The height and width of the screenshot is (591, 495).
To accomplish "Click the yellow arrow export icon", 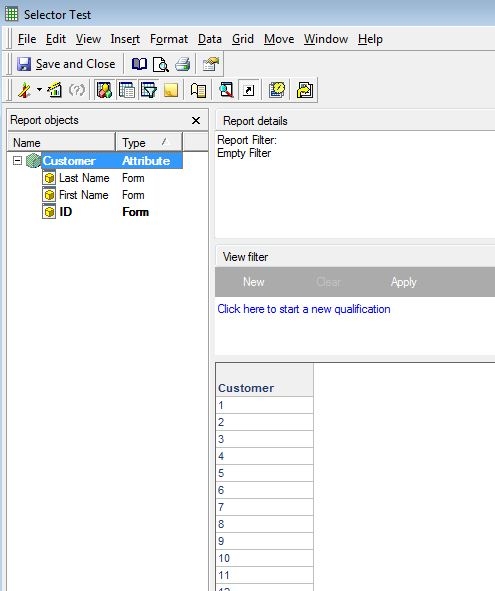I will [305, 90].
